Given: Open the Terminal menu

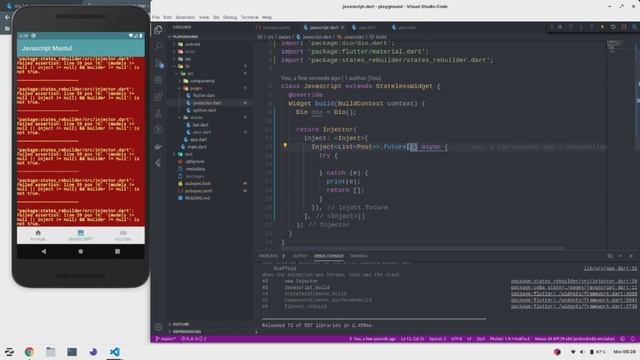Looking at the screenshot, I should tap(249, 17).
